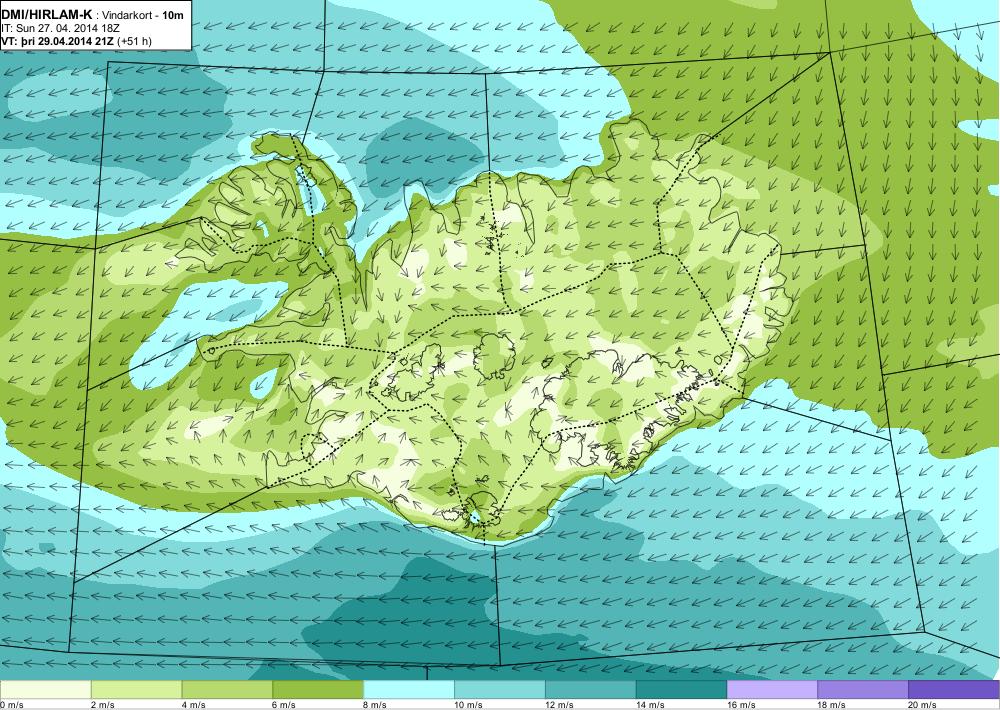This screenshot has height=710, width=1000.
Task: Select the "16 m/s" legend label
Action: 742,704
